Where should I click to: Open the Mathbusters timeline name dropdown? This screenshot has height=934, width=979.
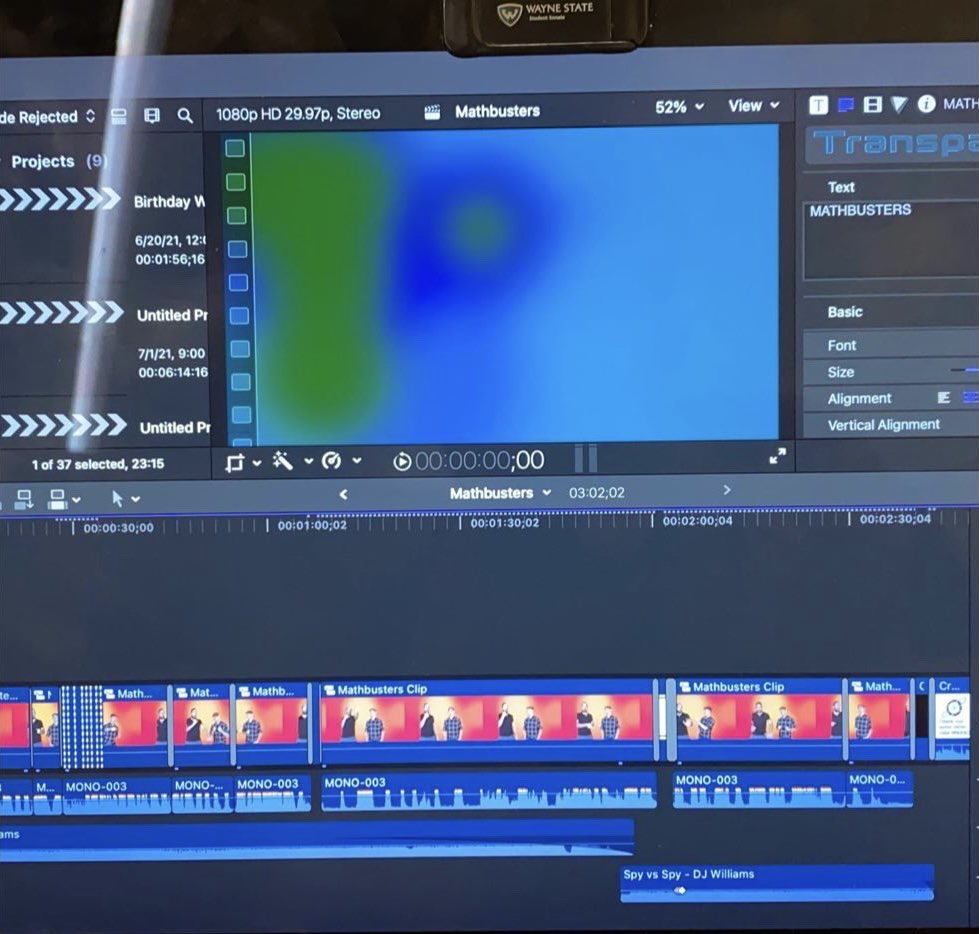click(x=501, y=493)
